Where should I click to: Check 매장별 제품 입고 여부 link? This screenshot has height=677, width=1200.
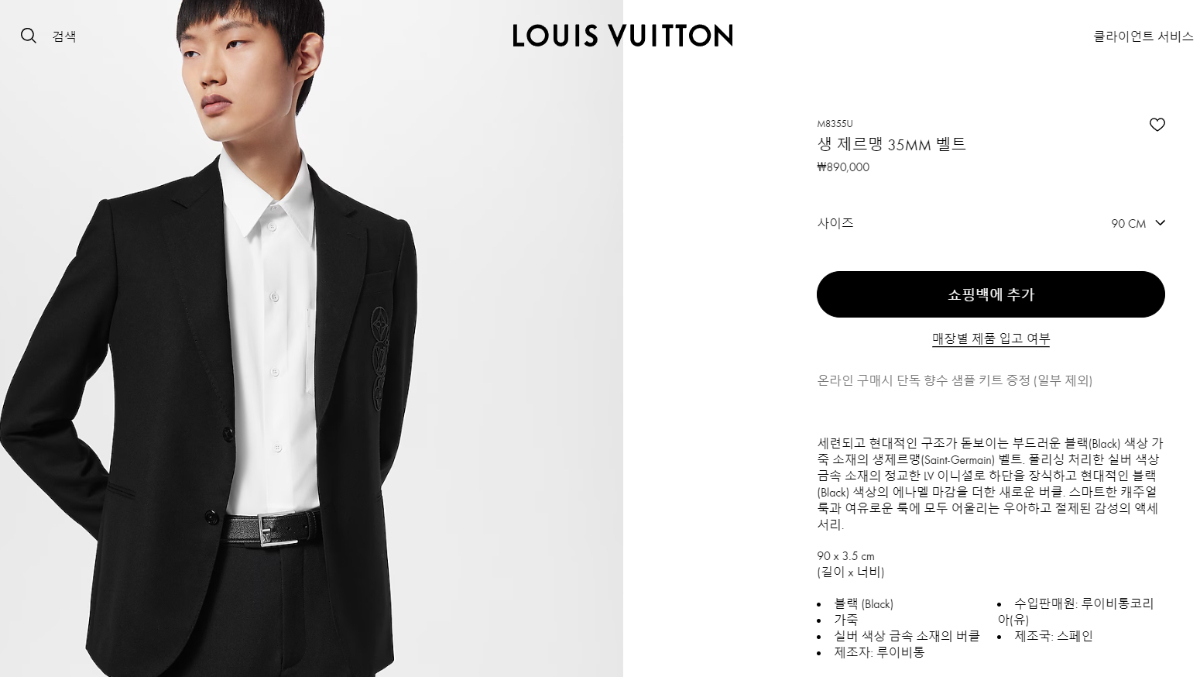991,339
